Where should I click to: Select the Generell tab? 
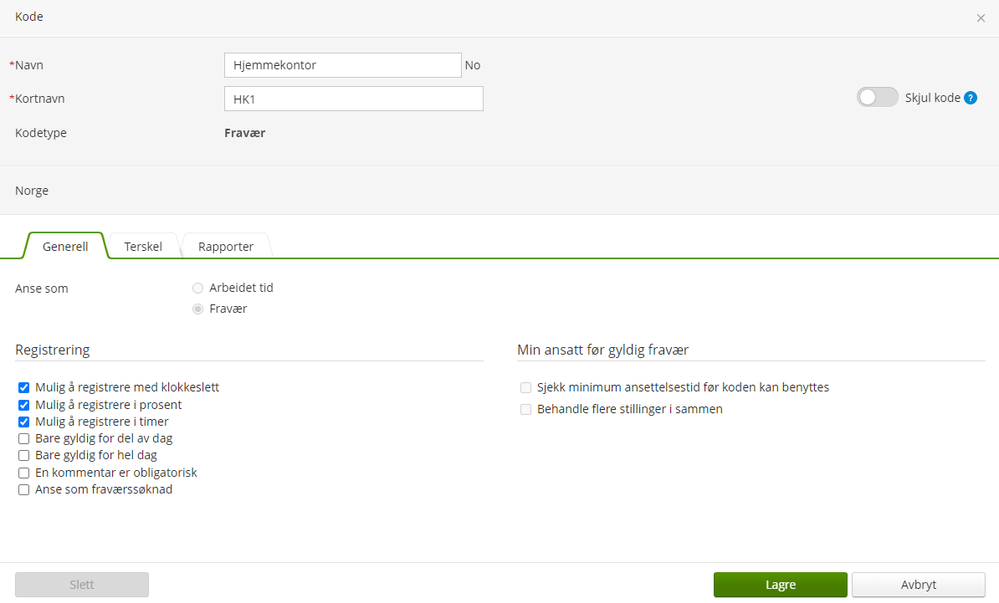pos(66,246)
